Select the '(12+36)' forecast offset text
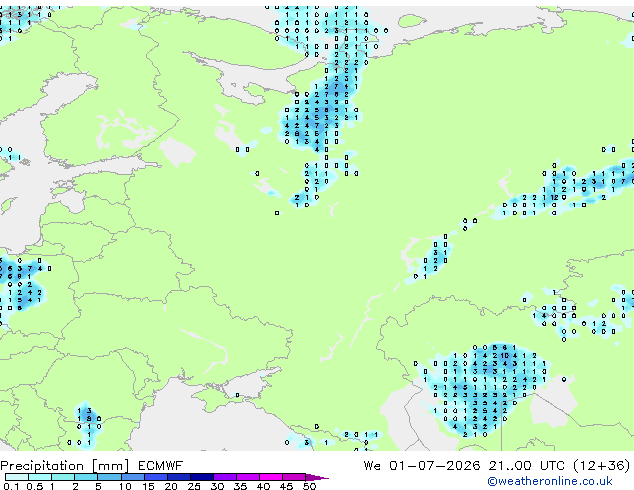Viewport: 634px width, 490px height. (x=602, y=466)
